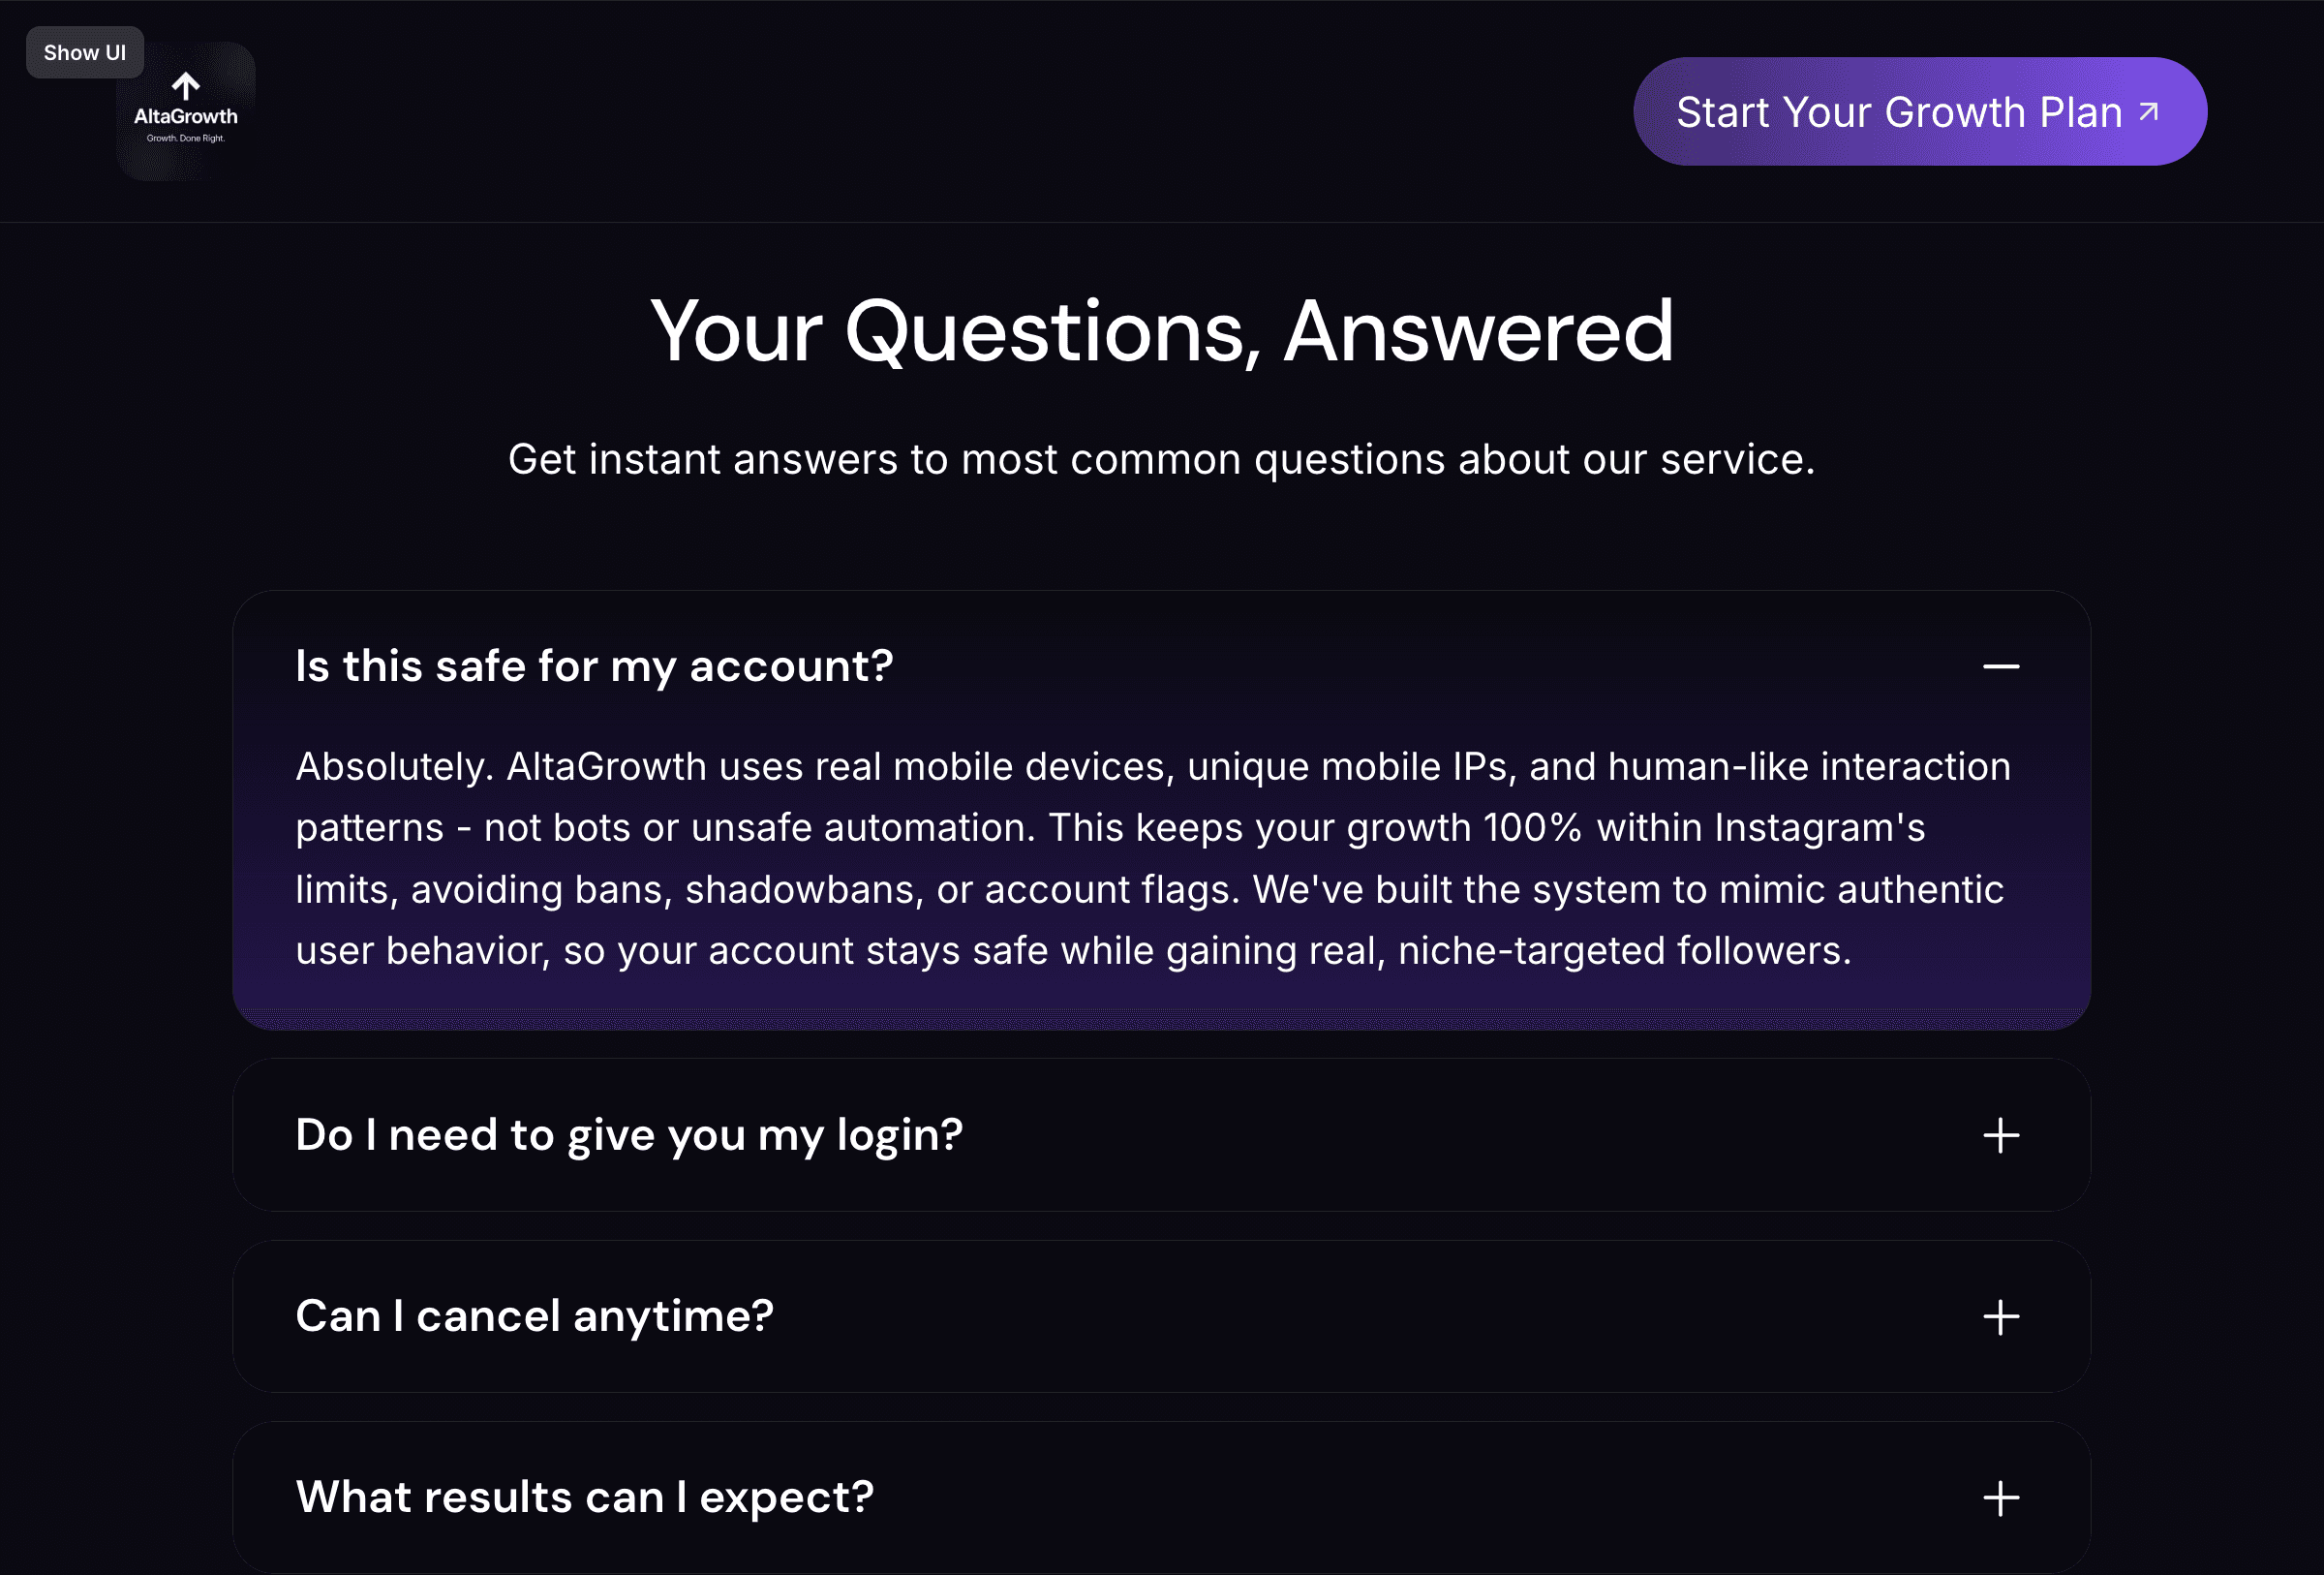Click the 'Get instant answers' subtitle text
The height and width of the screenshot is (1575, 2324).
(x=1161, y=460)
